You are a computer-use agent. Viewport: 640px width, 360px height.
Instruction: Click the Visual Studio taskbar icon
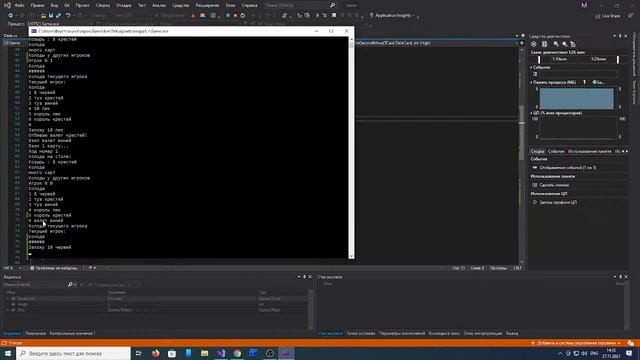pyautogui.click(x=221, y=353)
